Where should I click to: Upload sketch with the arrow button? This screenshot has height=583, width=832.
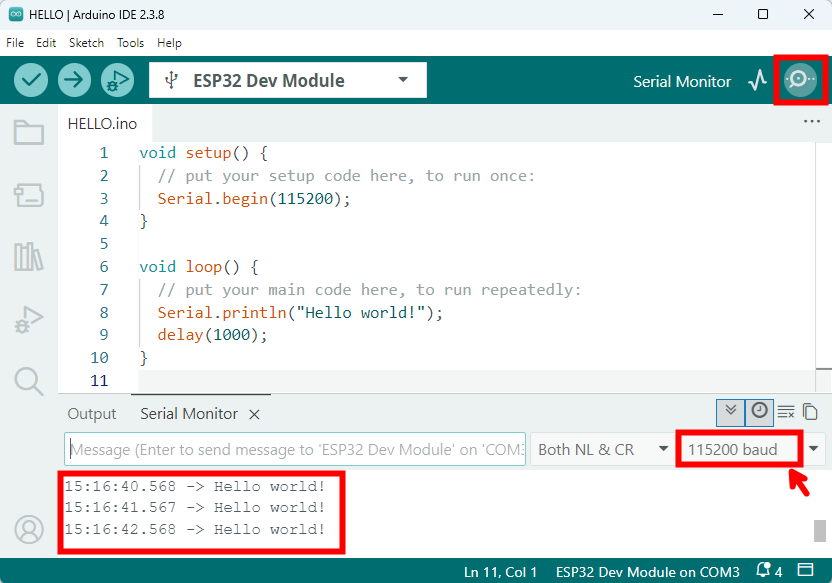(x=74, y=80)
